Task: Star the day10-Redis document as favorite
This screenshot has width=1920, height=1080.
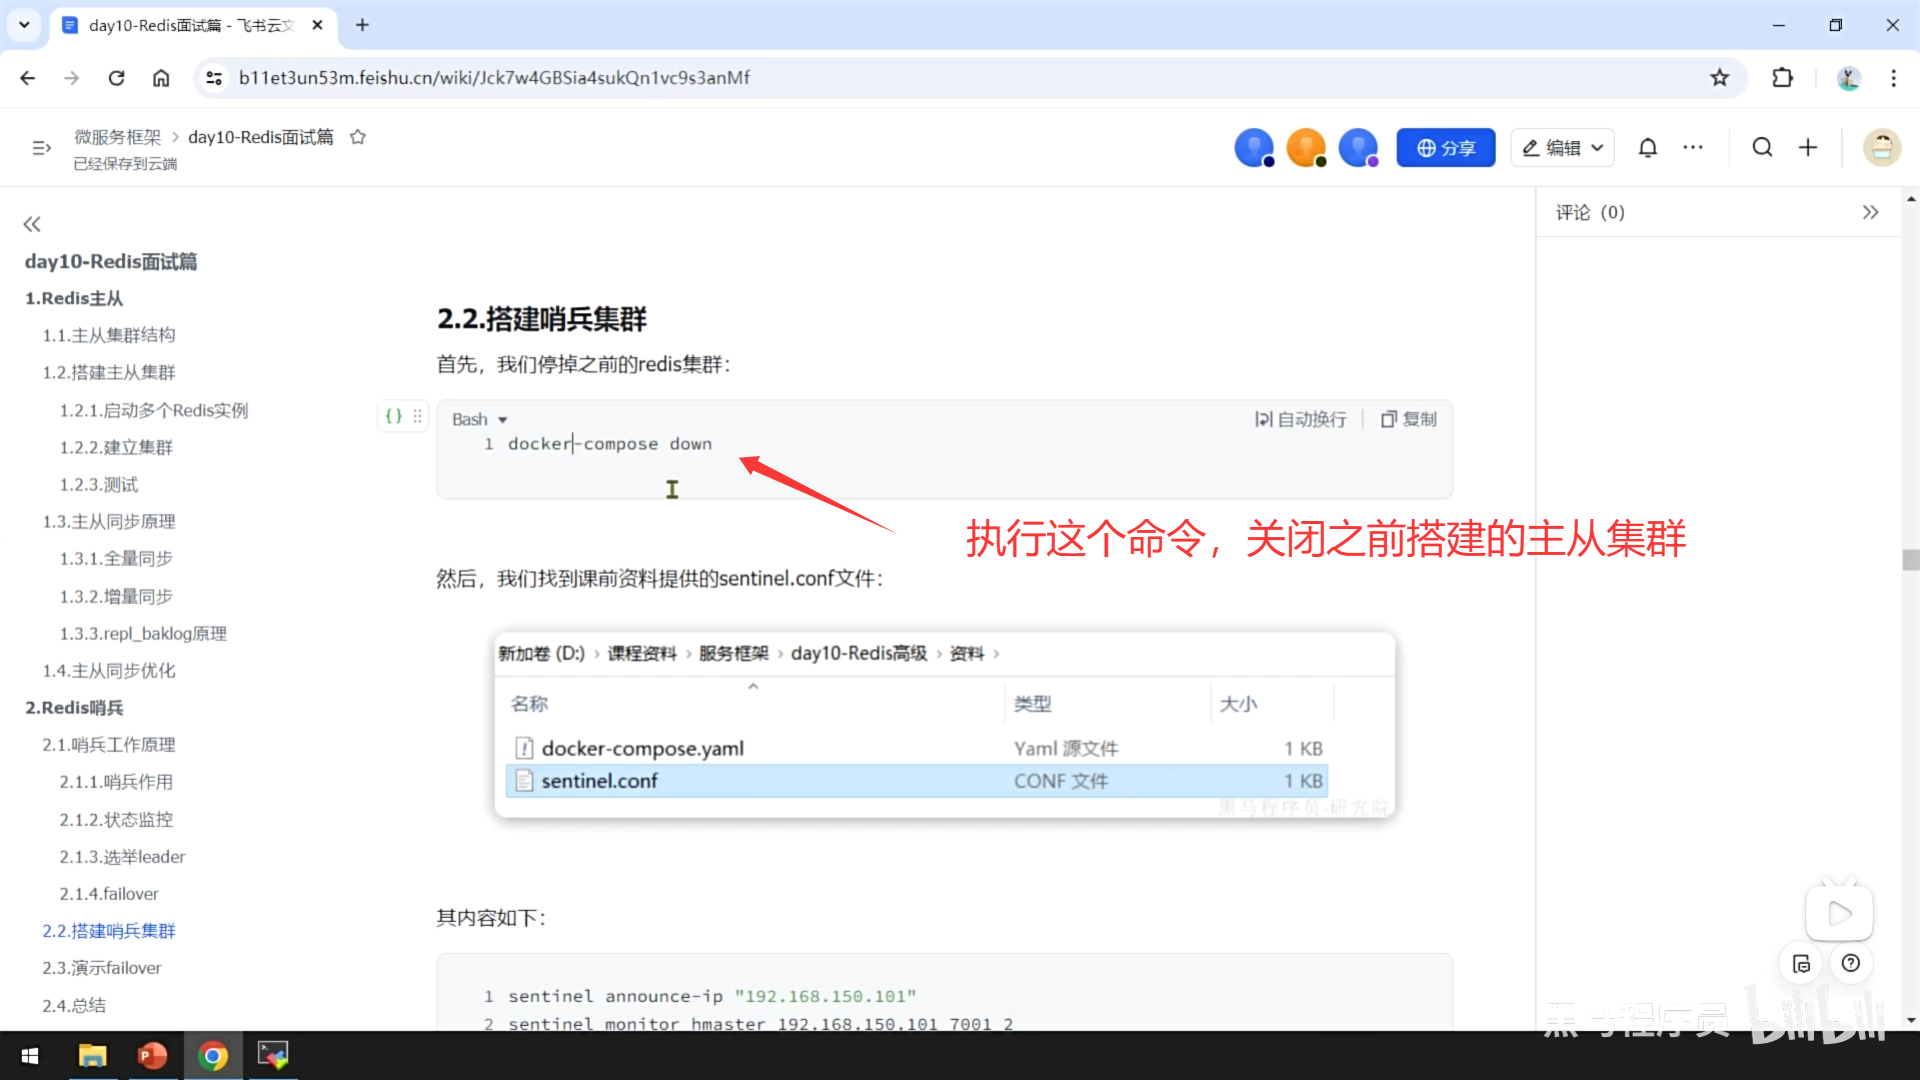Action: point(358,137)
